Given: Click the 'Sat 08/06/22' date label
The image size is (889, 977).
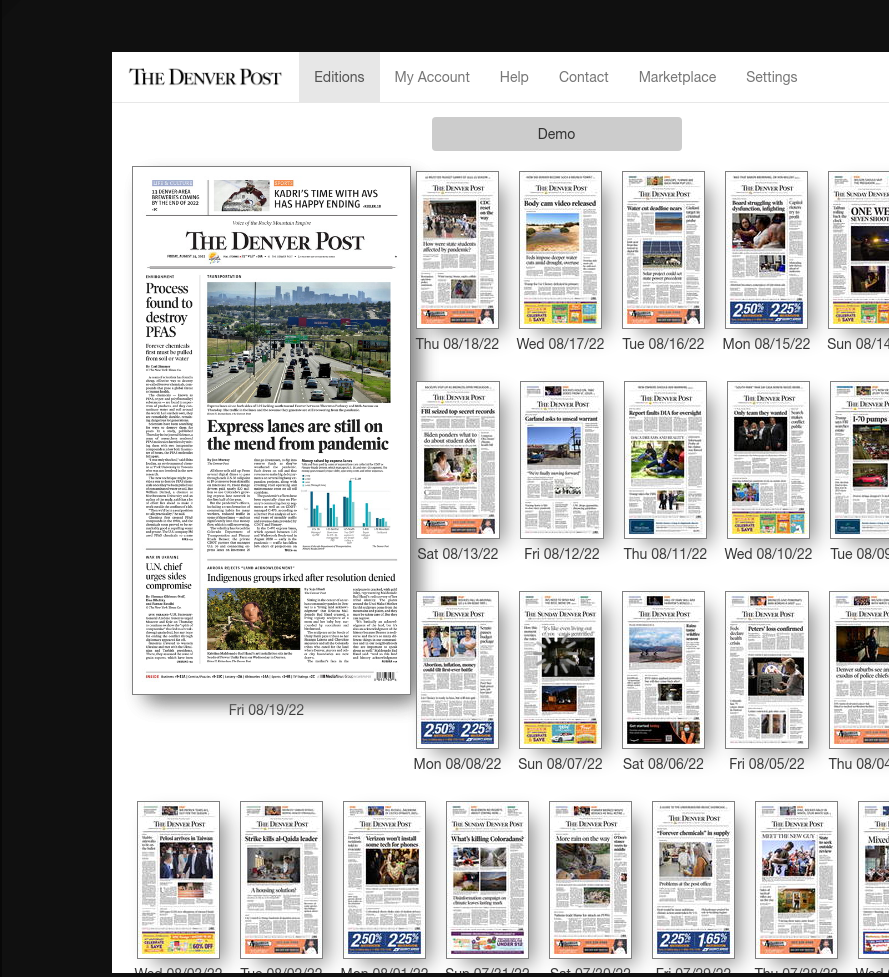Looking at the screenshot, I should click(663, 764).
